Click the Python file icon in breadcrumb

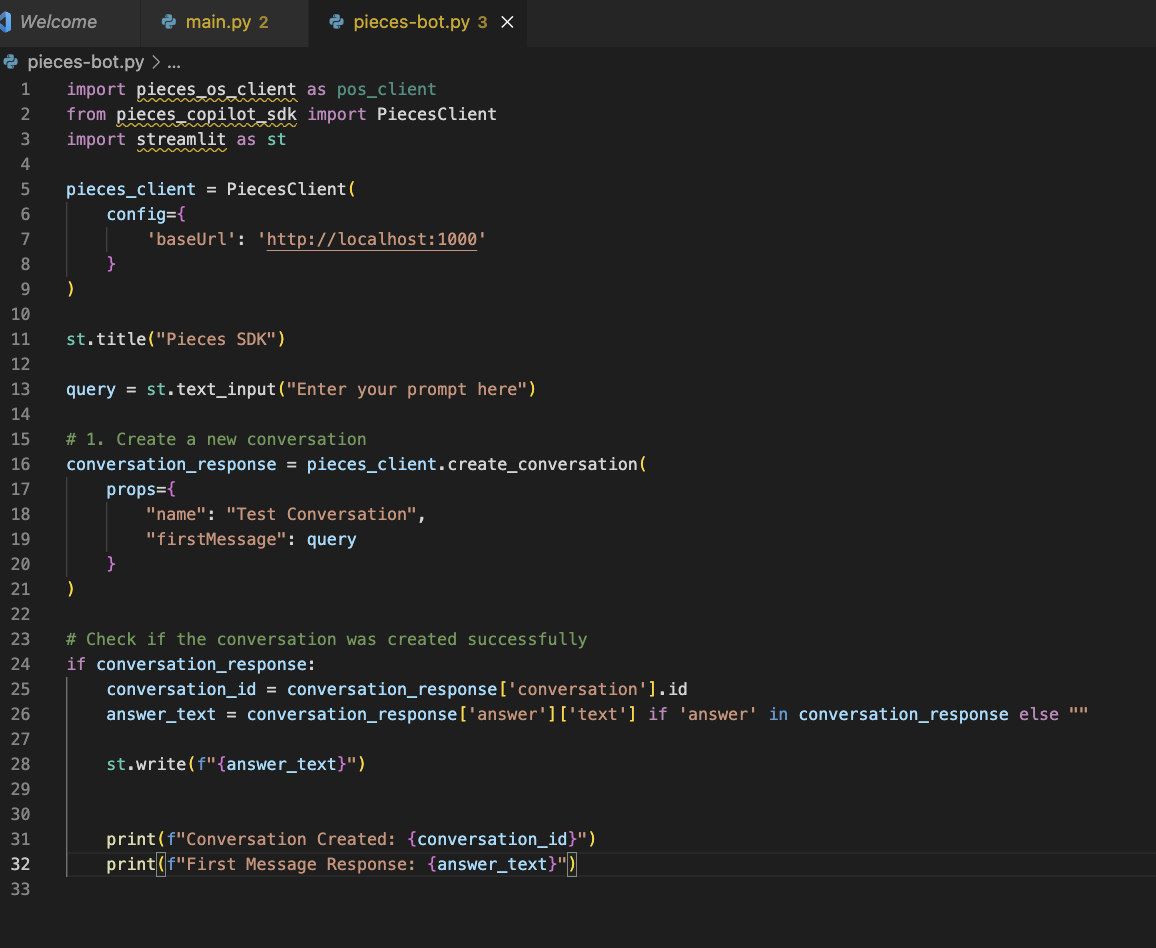10,62
